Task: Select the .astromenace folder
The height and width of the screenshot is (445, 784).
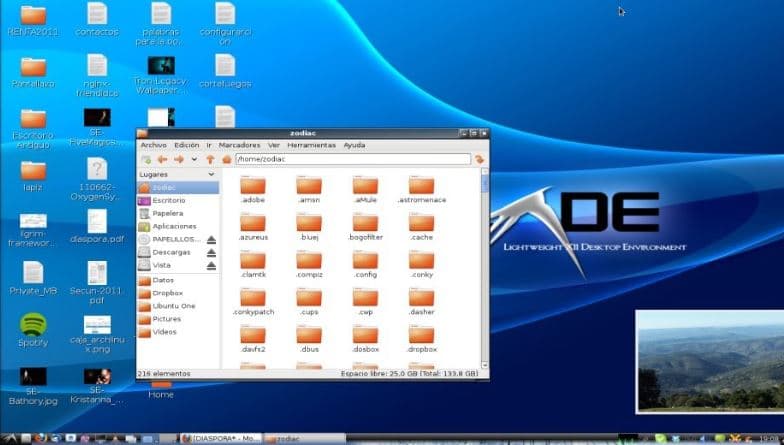Action: pyautogui.click(x=422, y=190)
